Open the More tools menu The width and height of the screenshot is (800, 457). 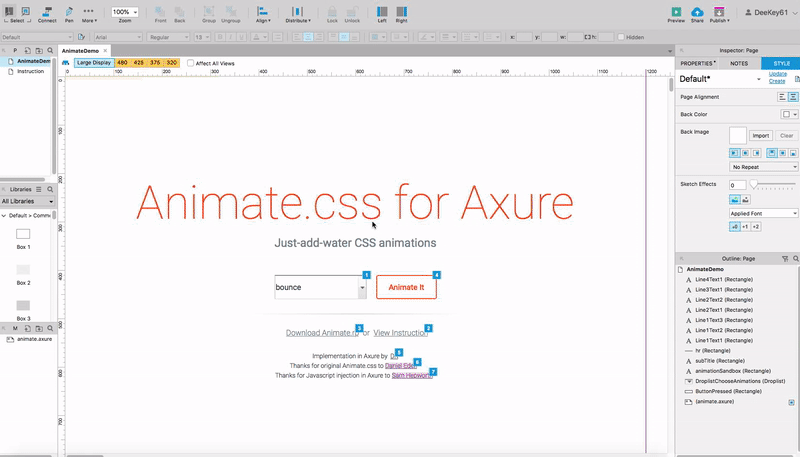click(x=89, y=14)
